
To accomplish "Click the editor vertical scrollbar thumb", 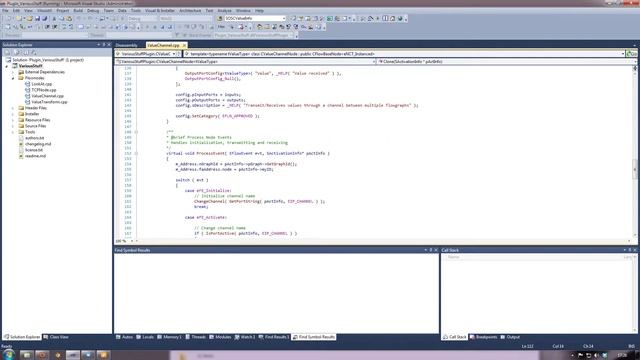I will click(x=635, y=169).
